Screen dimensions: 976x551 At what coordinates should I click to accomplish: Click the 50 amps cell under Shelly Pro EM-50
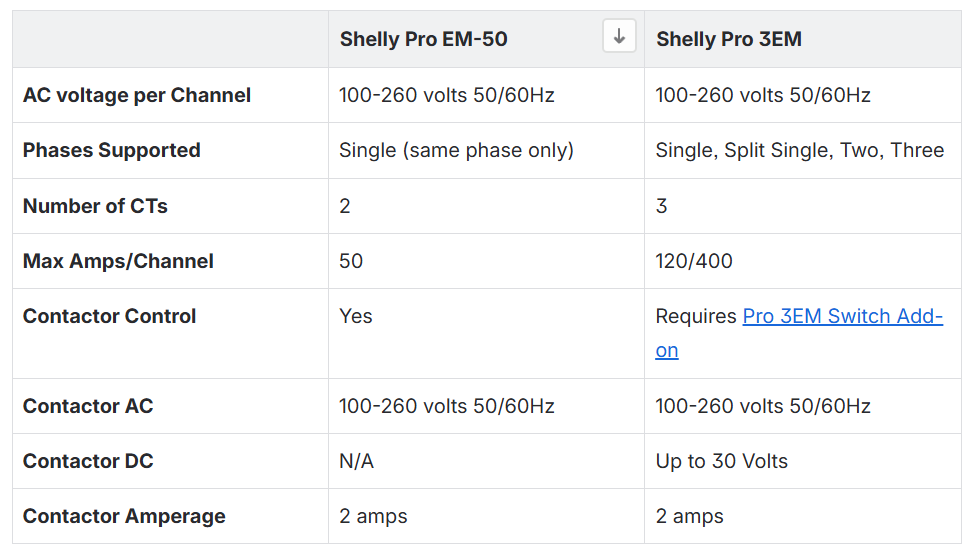coord(351,262)
